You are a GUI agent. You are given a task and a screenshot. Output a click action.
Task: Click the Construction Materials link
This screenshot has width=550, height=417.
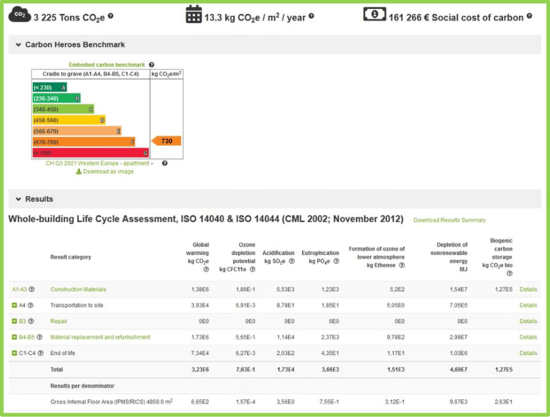78,289
